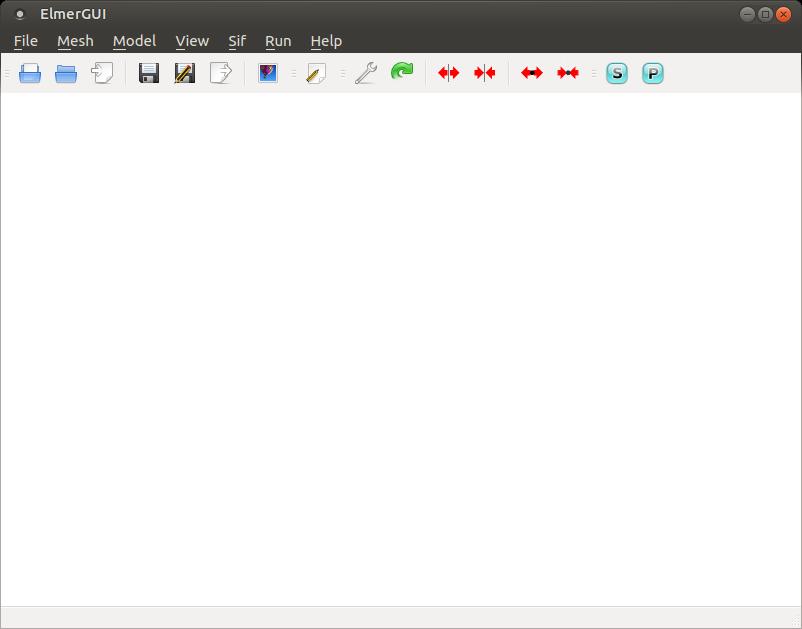The height and width of the screenshot is (629, 802).
Task: Launch postprocessor with the P icon
Action: click(653, 73)
